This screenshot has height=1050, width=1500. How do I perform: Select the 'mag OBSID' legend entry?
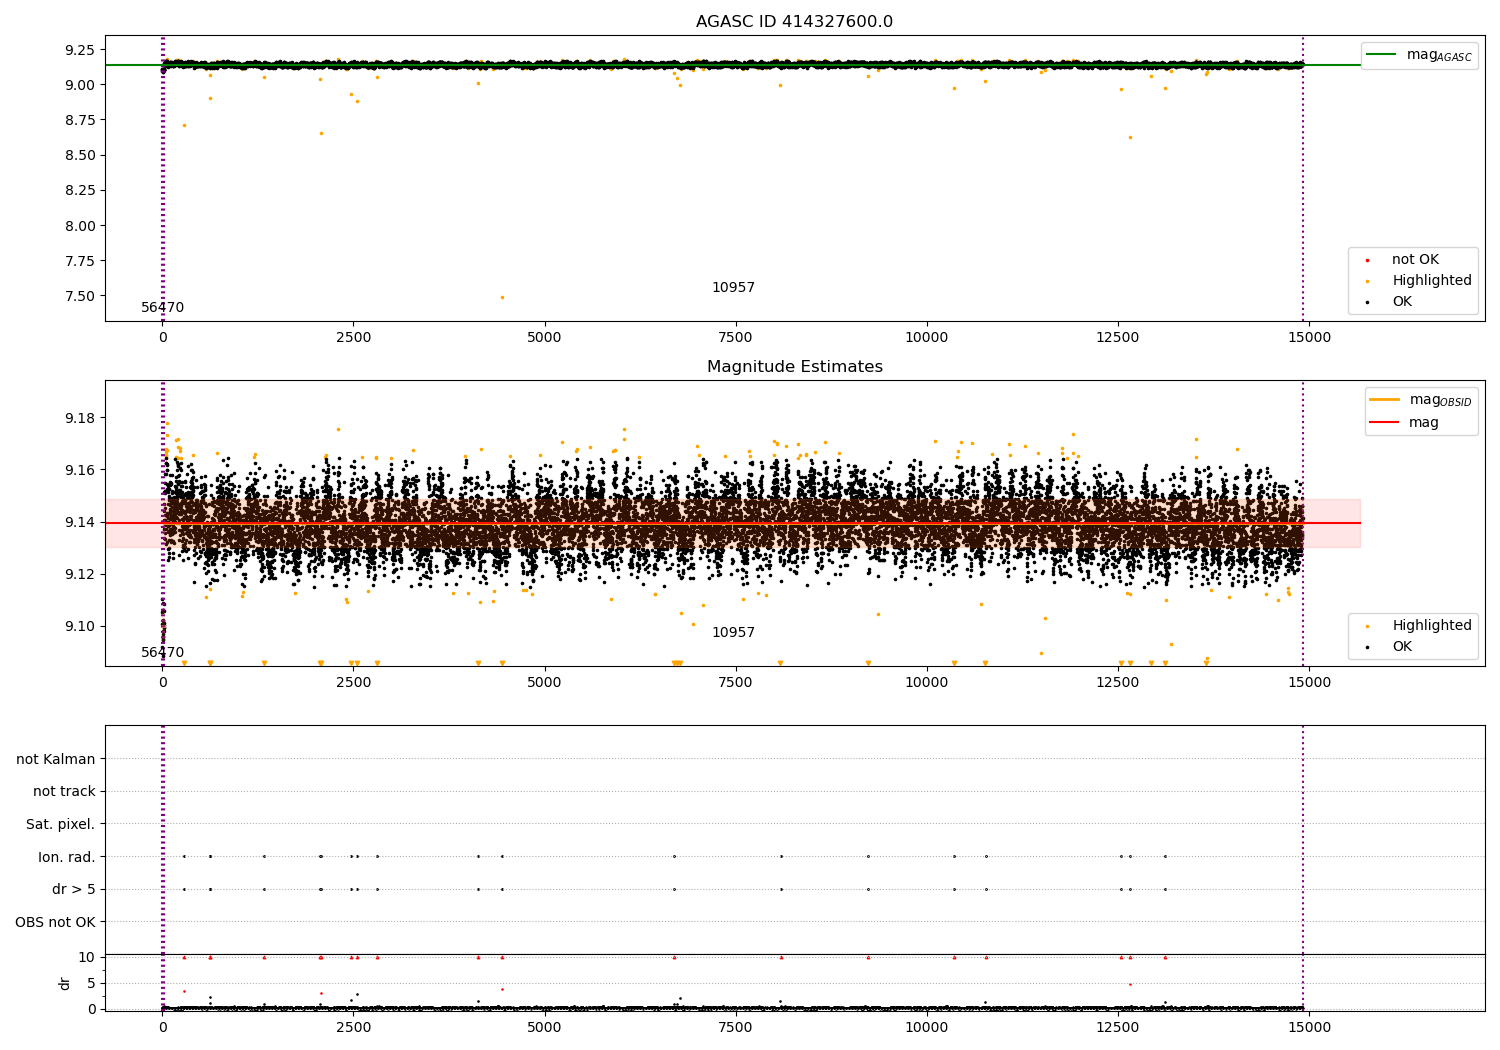[1420, 400]
